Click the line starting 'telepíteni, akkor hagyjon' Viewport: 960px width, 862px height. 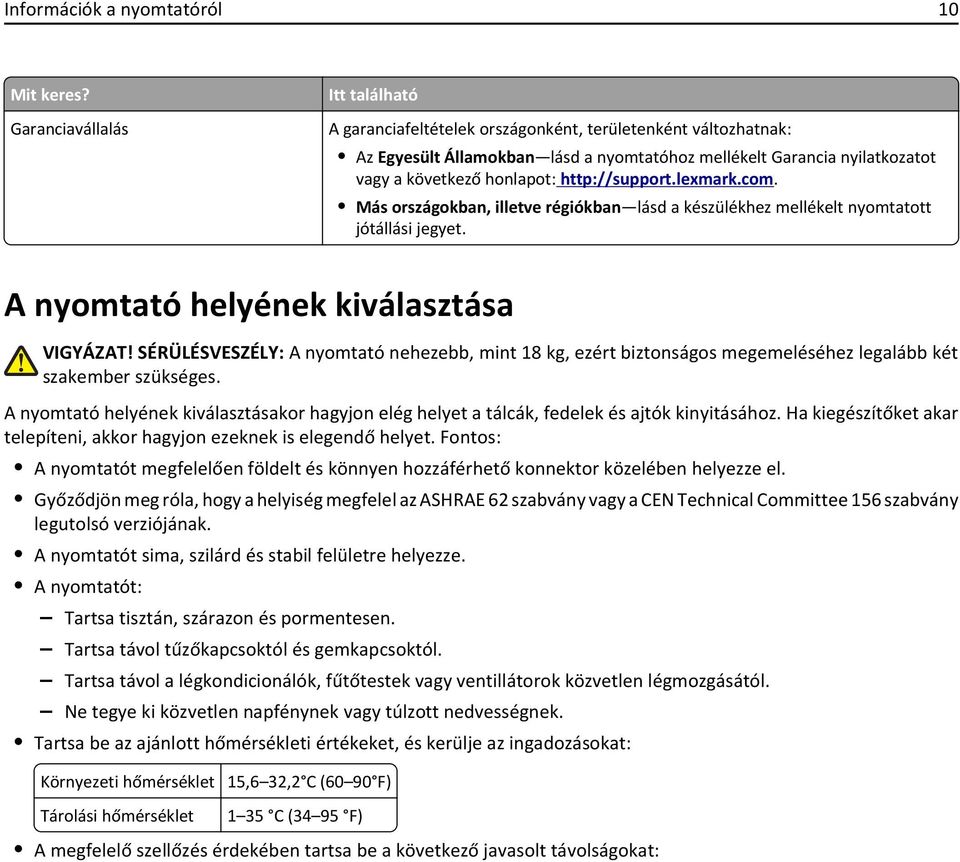[252, 437]
